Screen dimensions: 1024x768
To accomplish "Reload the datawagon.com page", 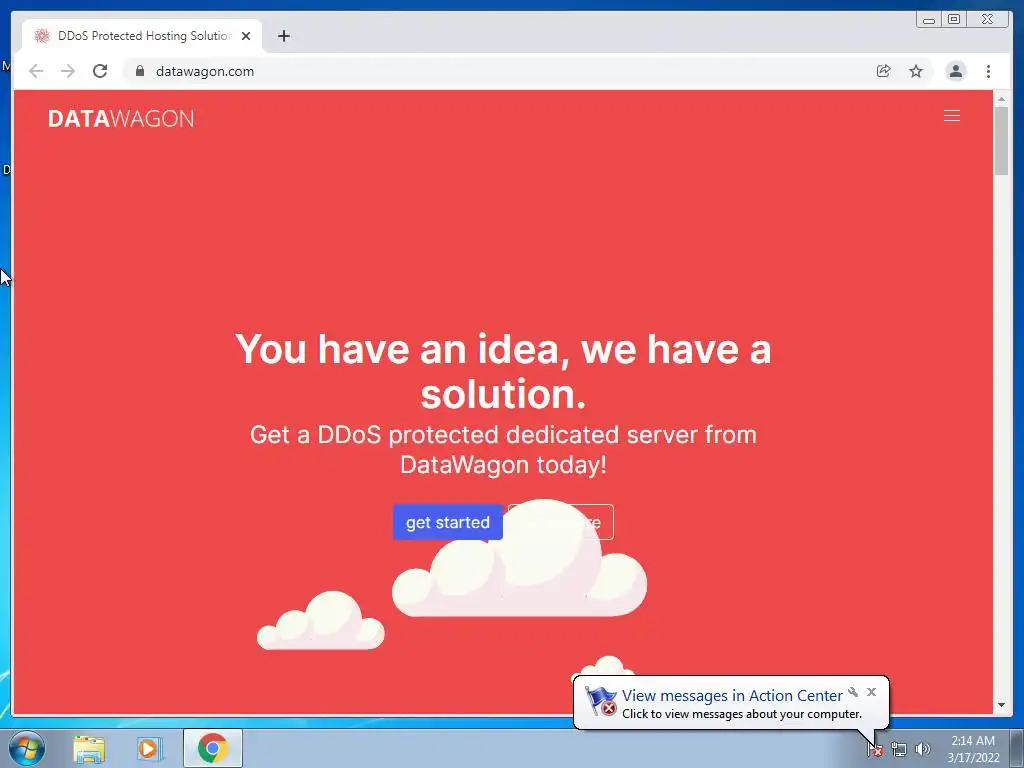I will (x=100, y=71).
